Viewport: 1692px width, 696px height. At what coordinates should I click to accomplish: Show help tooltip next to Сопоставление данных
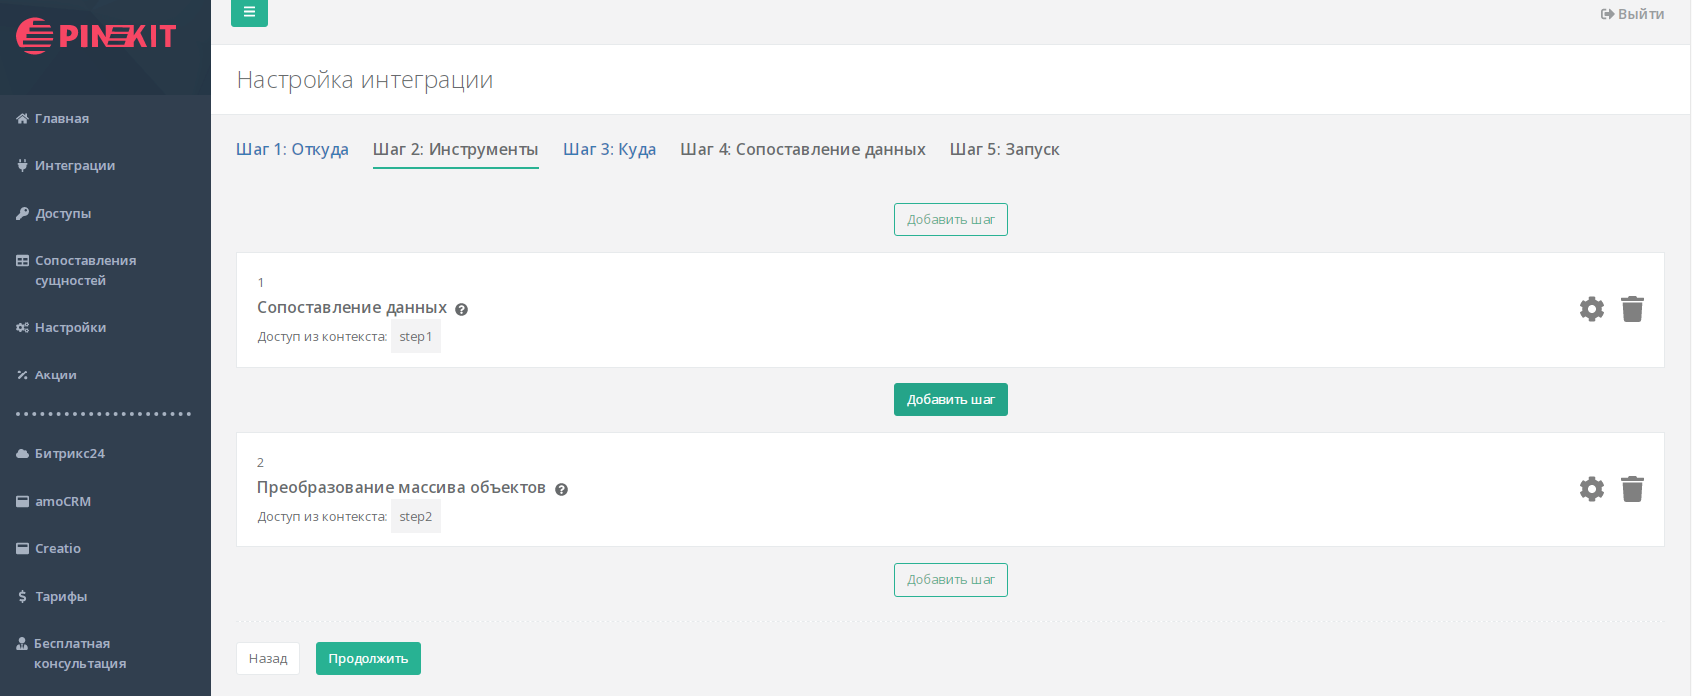click(x=461, y=309)
